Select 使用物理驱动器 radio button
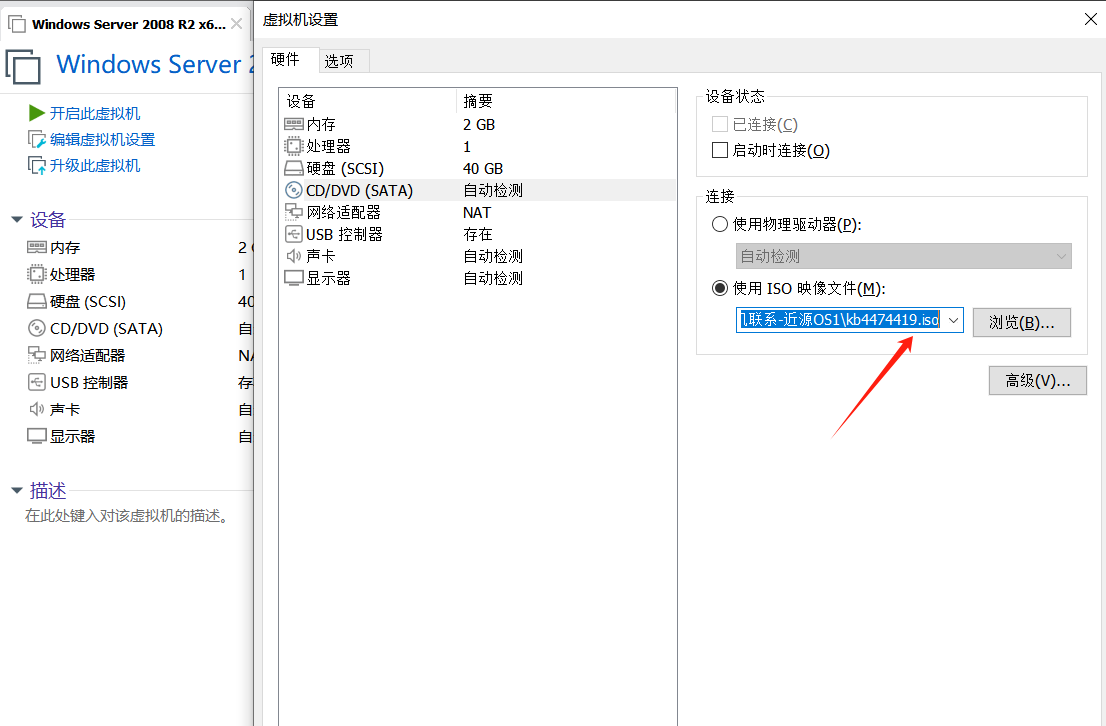The image size is (1106, 726). (x=719, y=224)
